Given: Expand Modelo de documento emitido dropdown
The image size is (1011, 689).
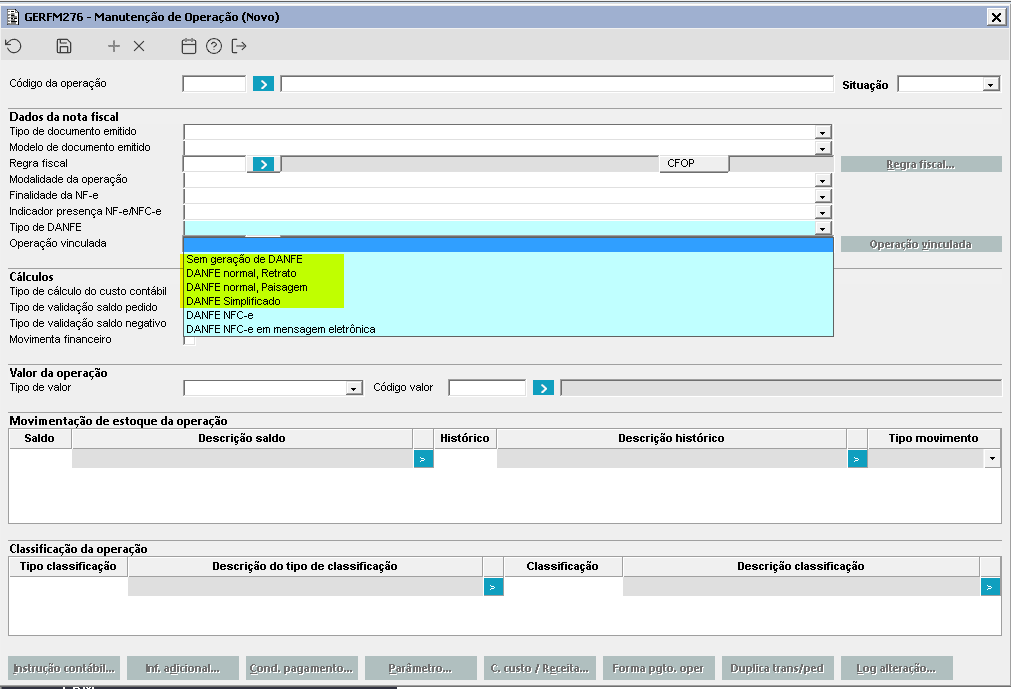Looking at the screenshot, I should [822, 148].
